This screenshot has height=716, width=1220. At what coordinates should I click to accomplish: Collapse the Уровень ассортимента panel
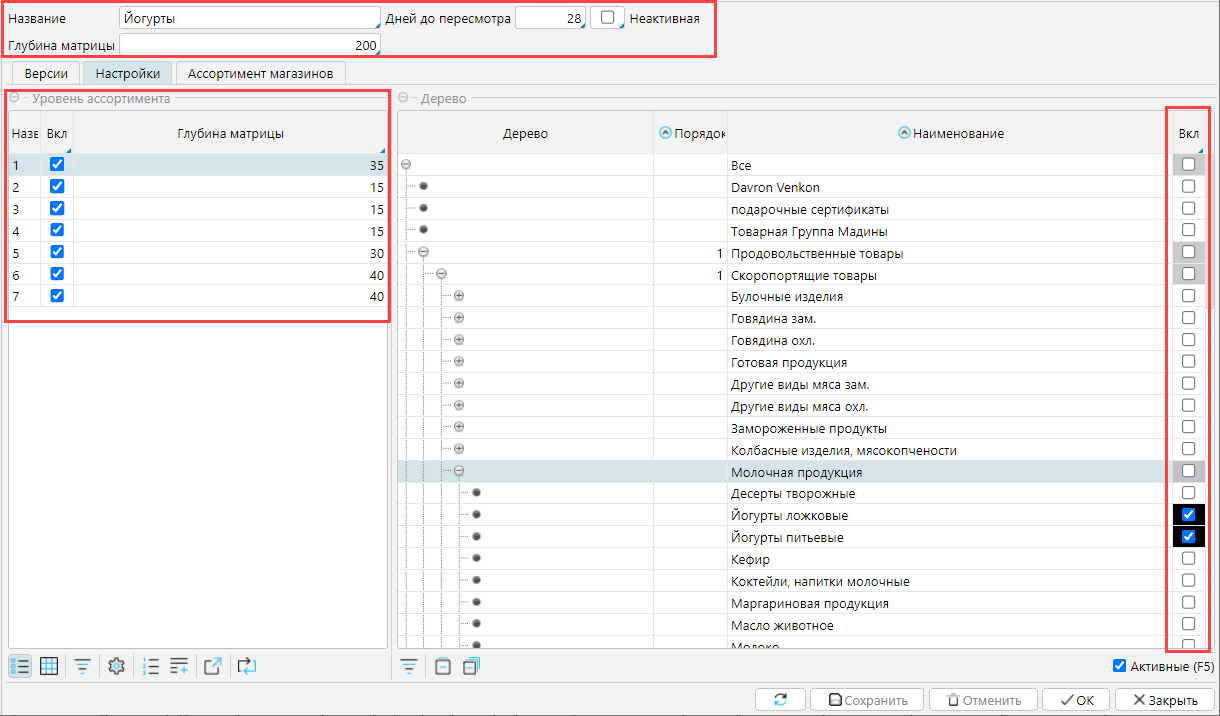[x=16, y=98]
